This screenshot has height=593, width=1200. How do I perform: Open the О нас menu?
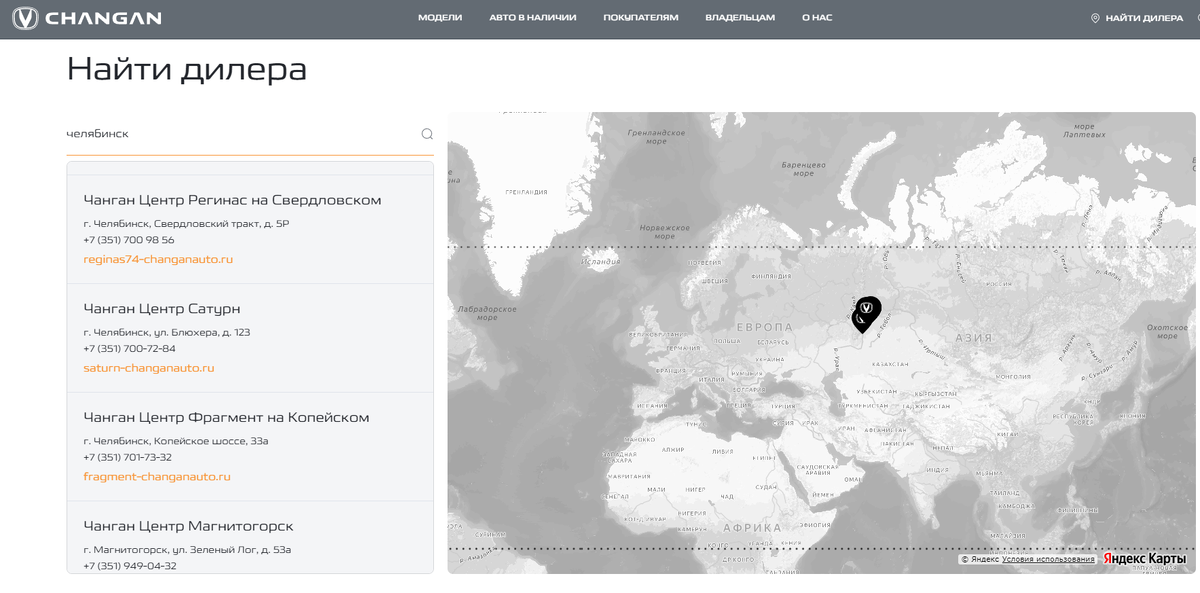click(817, 18)
